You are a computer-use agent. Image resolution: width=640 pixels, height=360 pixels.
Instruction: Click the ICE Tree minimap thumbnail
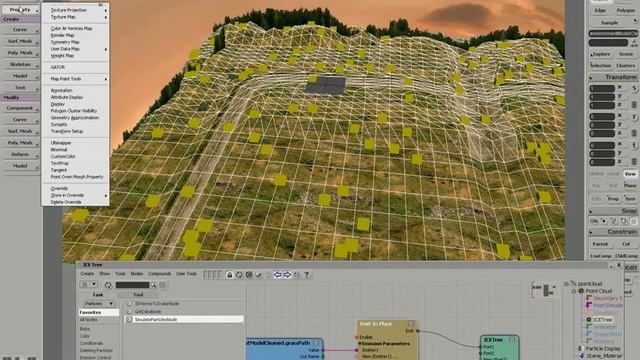[545, 289]
